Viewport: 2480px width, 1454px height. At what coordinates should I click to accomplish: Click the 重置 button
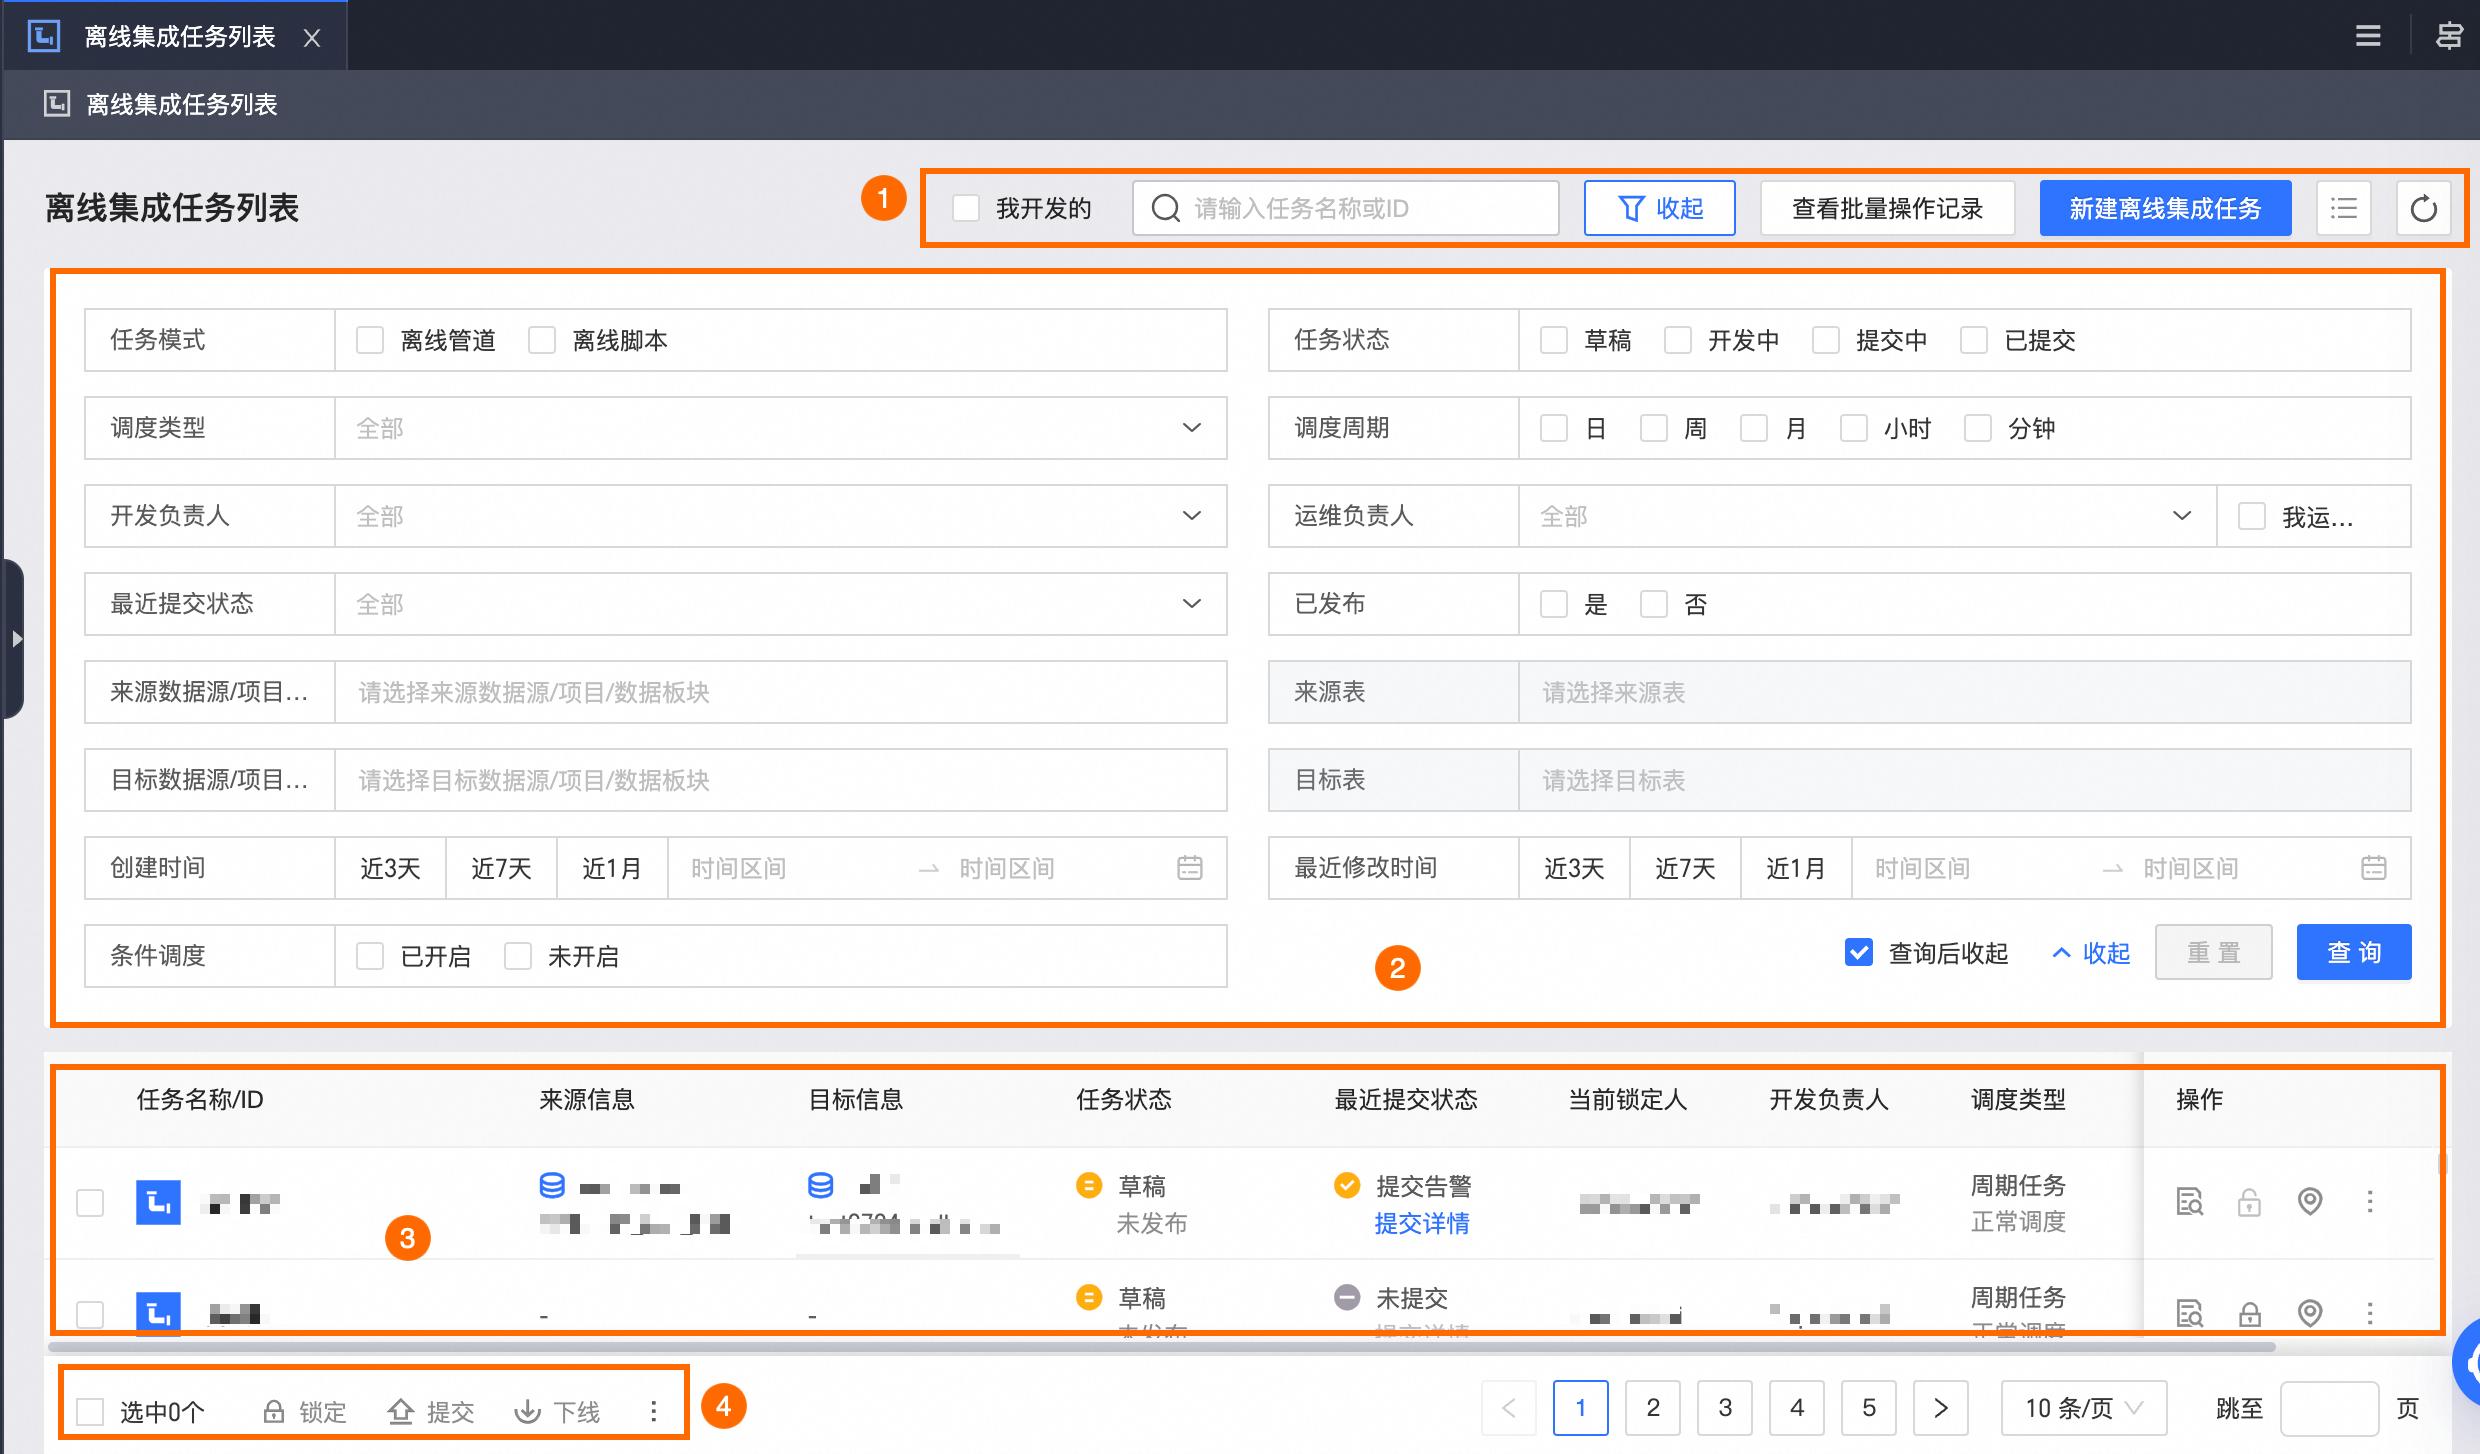[2213, 952]
